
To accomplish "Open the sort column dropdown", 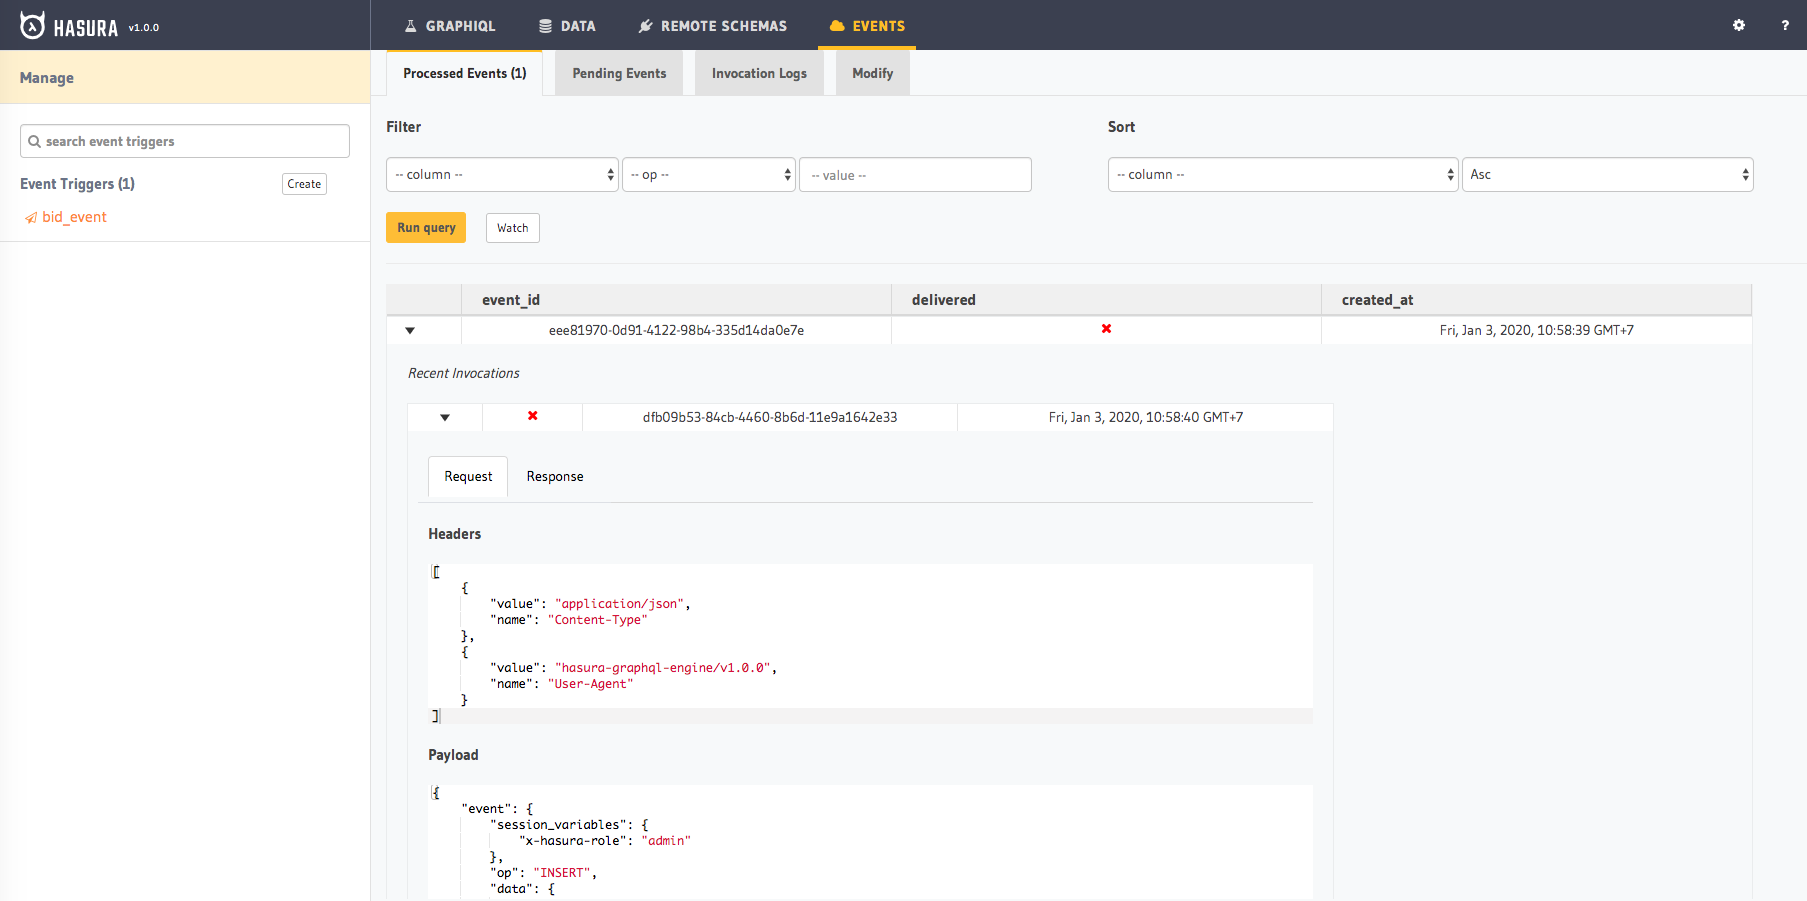I will point(1283,174).
